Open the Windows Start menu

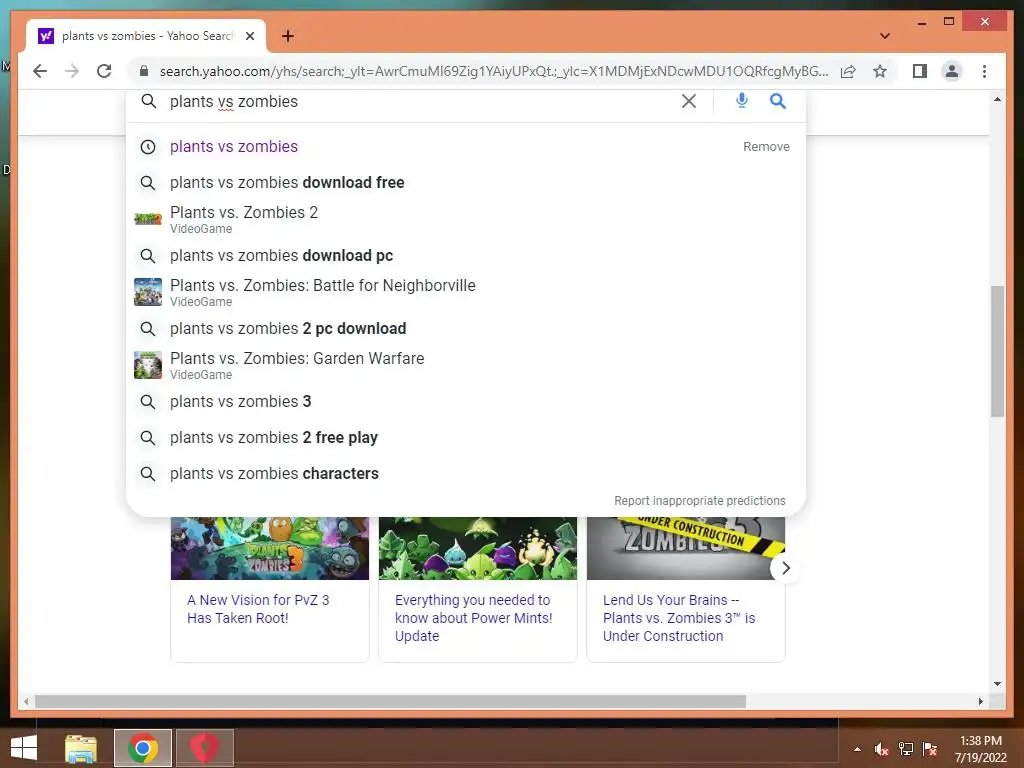[24, 748]
